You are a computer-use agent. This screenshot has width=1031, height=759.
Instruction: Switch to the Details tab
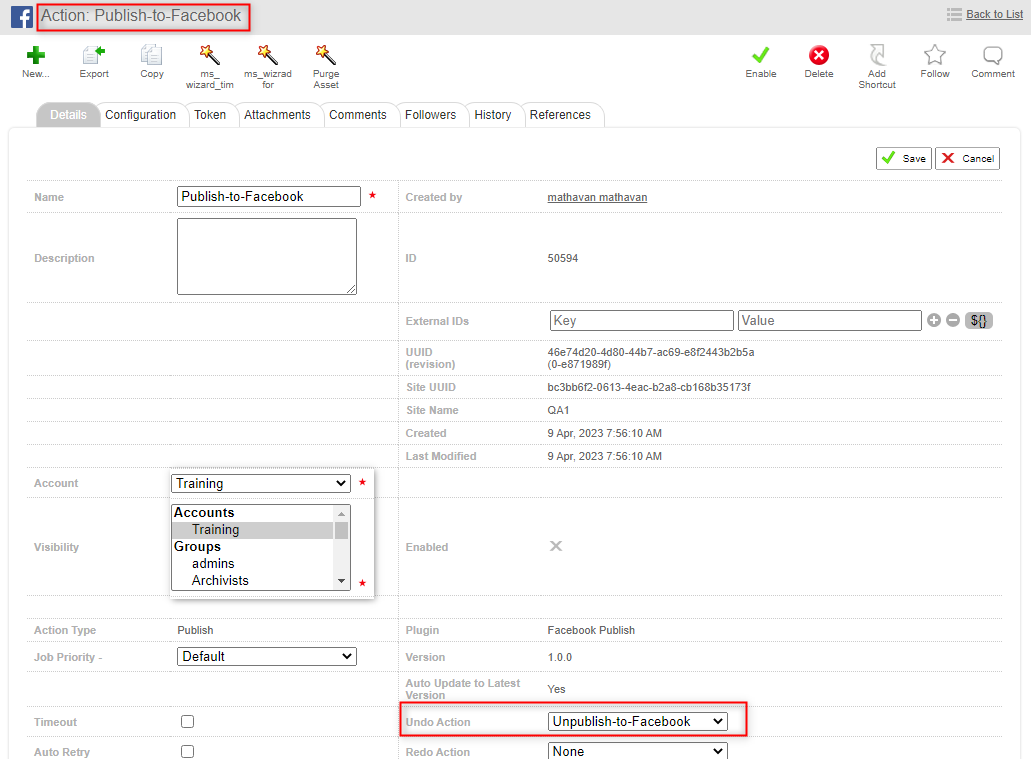(x=68, y=114)
